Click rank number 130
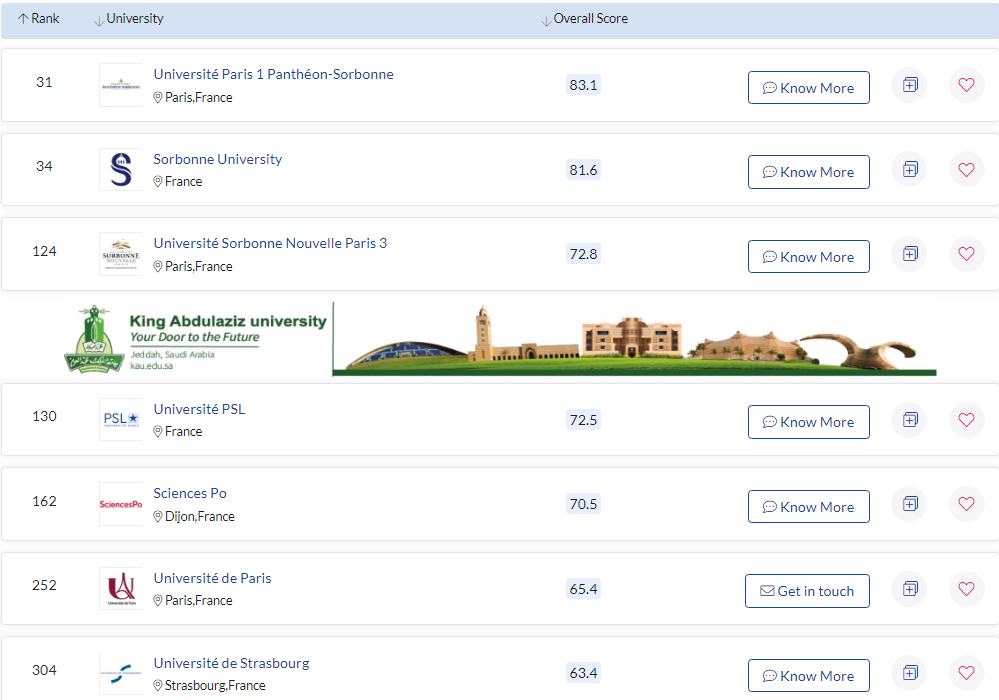 click(44, 416)
